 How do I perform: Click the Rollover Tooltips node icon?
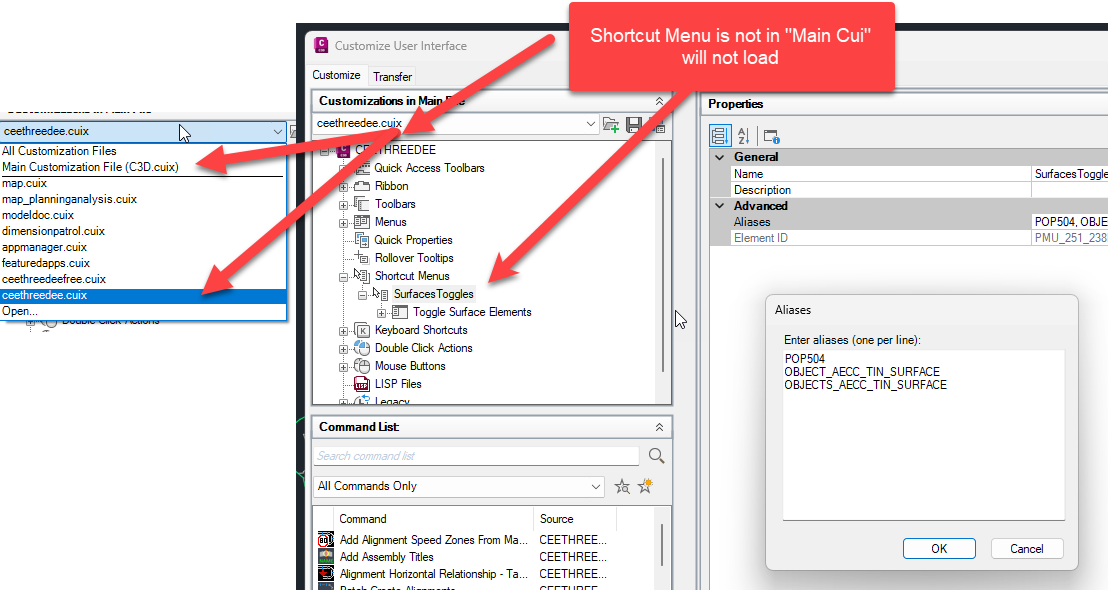(362, 258)
